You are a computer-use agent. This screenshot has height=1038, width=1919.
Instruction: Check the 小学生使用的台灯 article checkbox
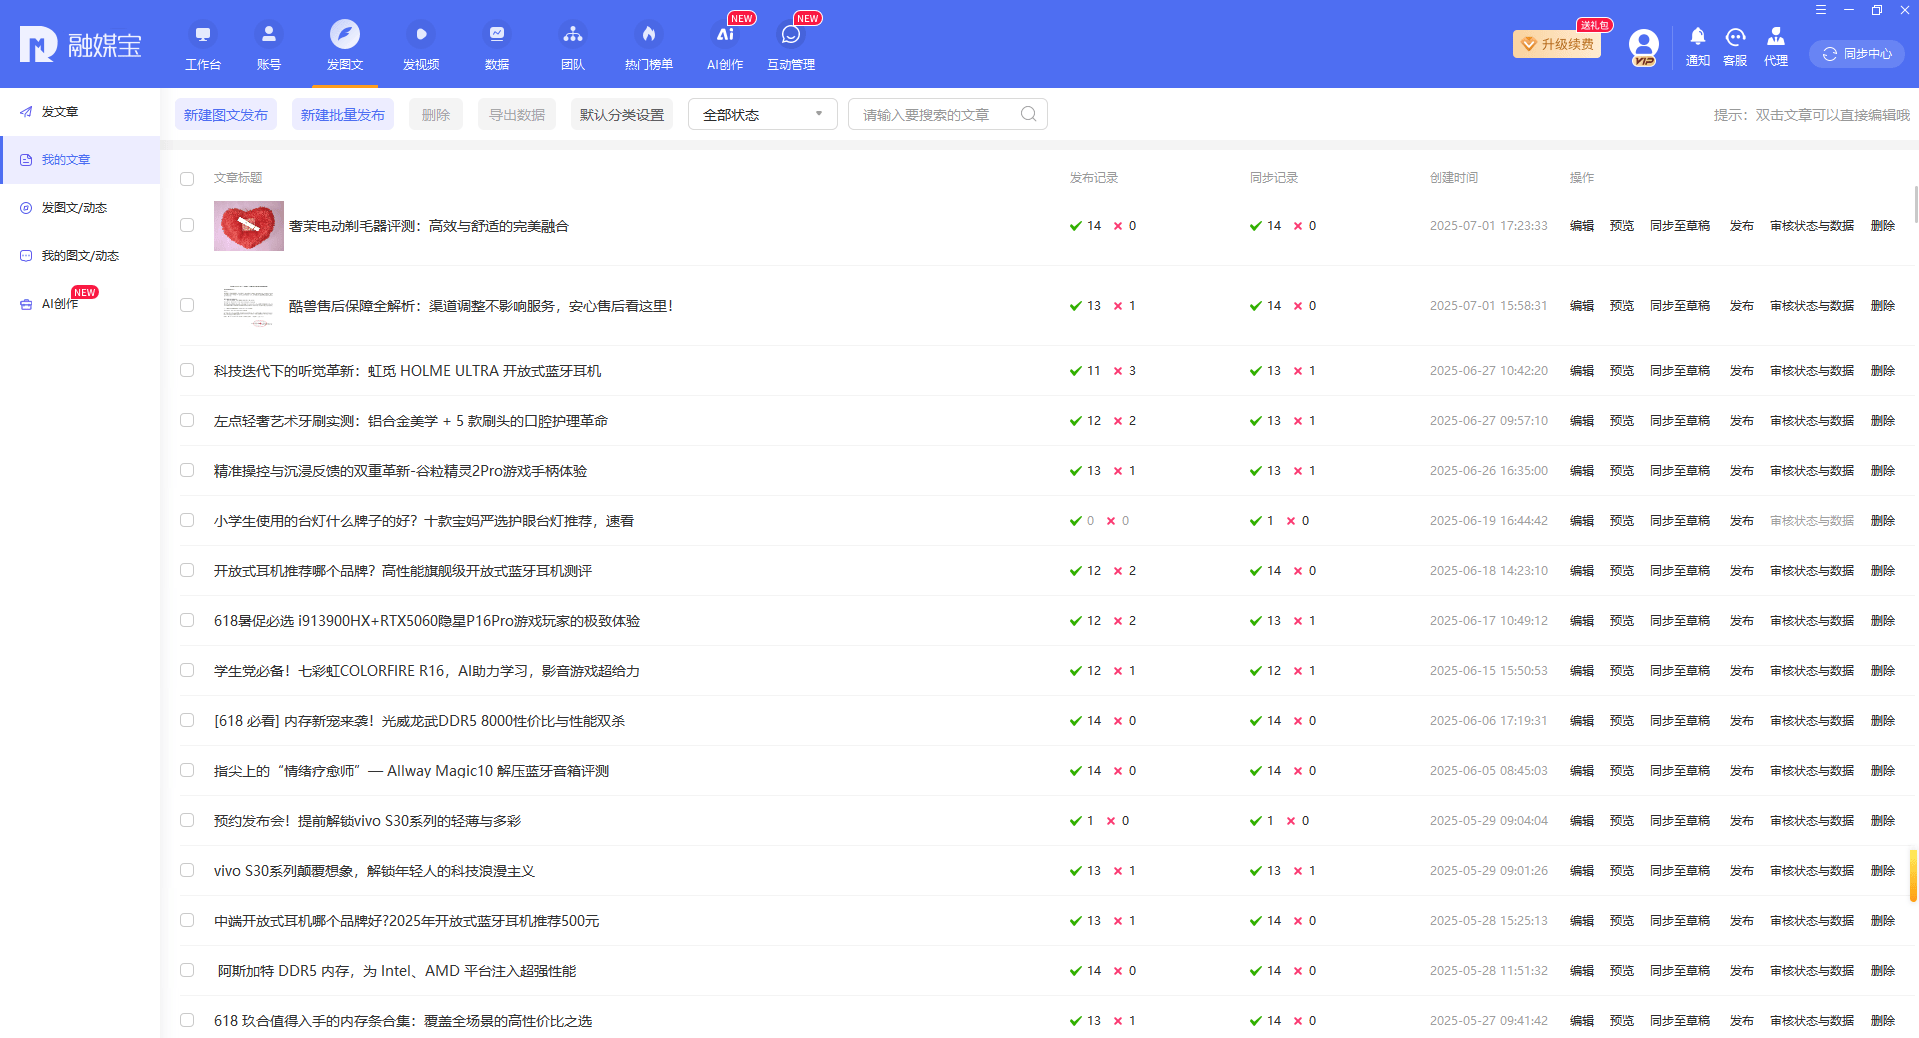click(x=187, y=520)
